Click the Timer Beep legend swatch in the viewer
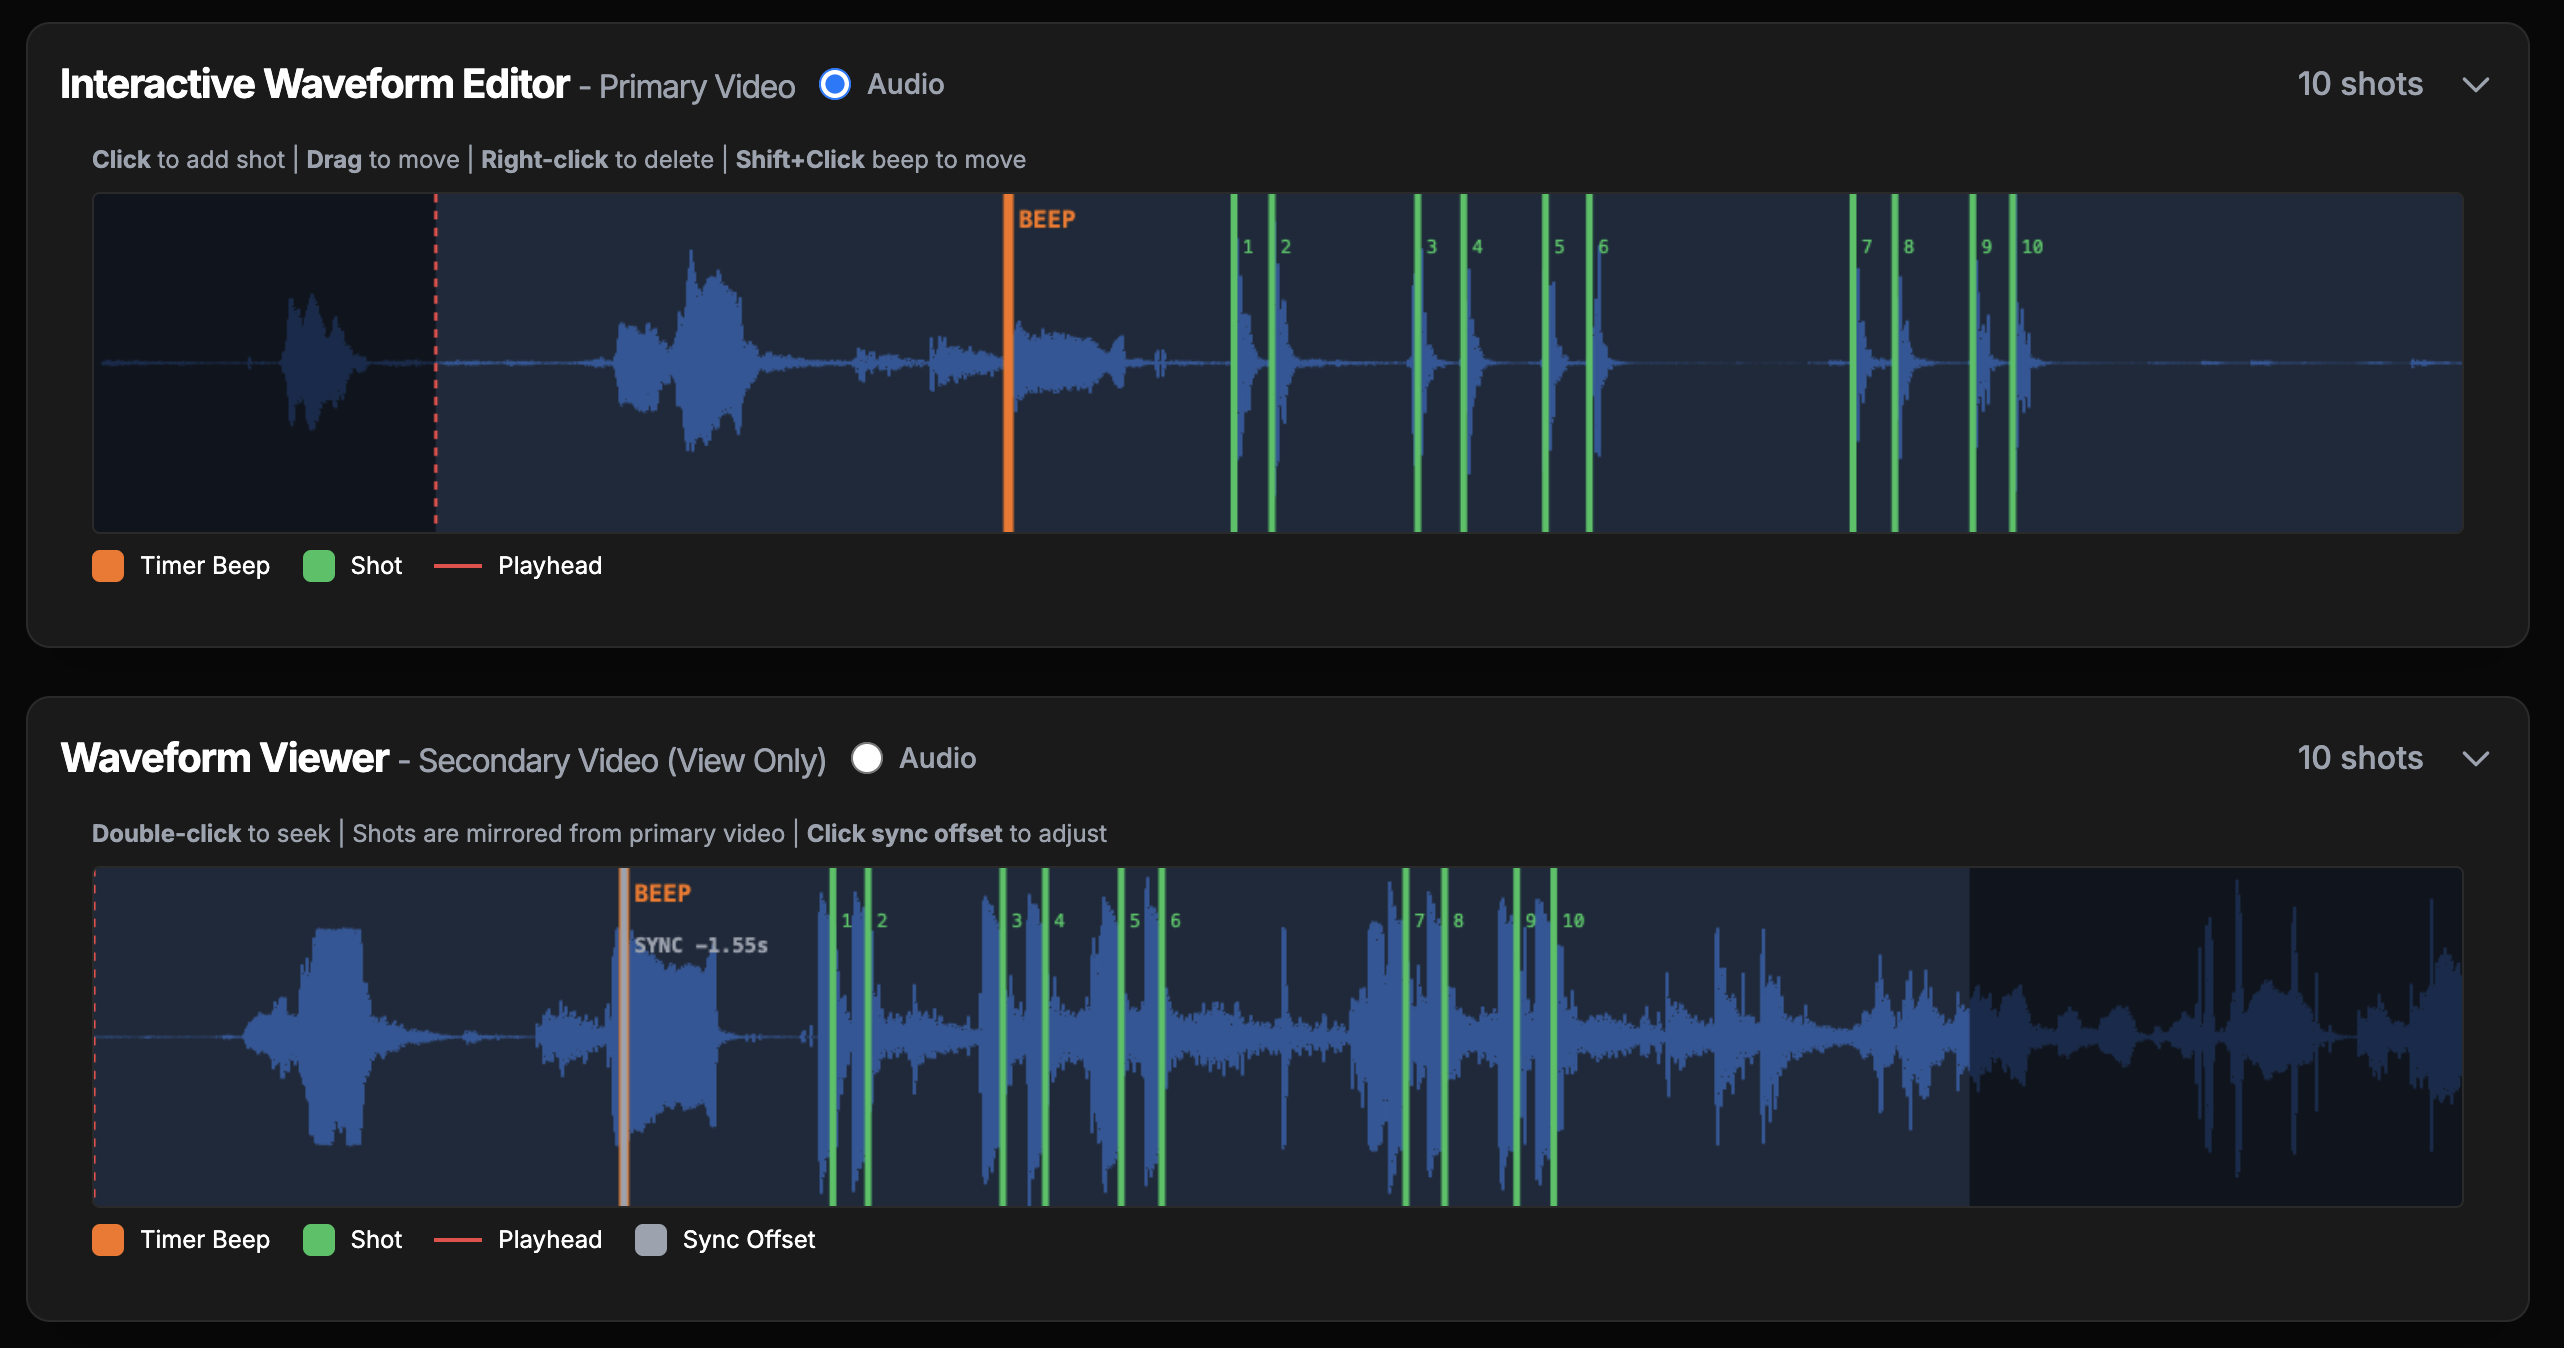This screenshot has width=2564, height=1348. (108, 1240)
